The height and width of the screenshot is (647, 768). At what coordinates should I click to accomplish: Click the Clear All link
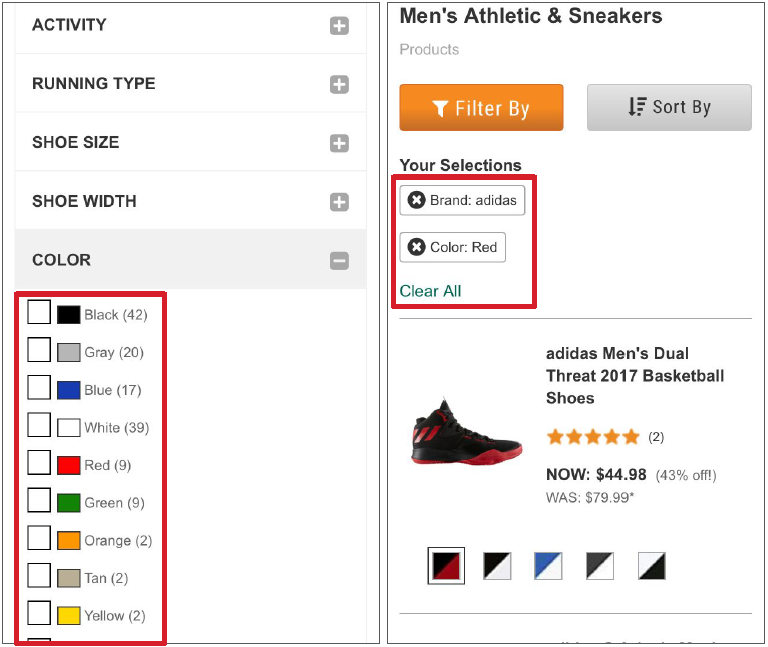tap(430, 291)
